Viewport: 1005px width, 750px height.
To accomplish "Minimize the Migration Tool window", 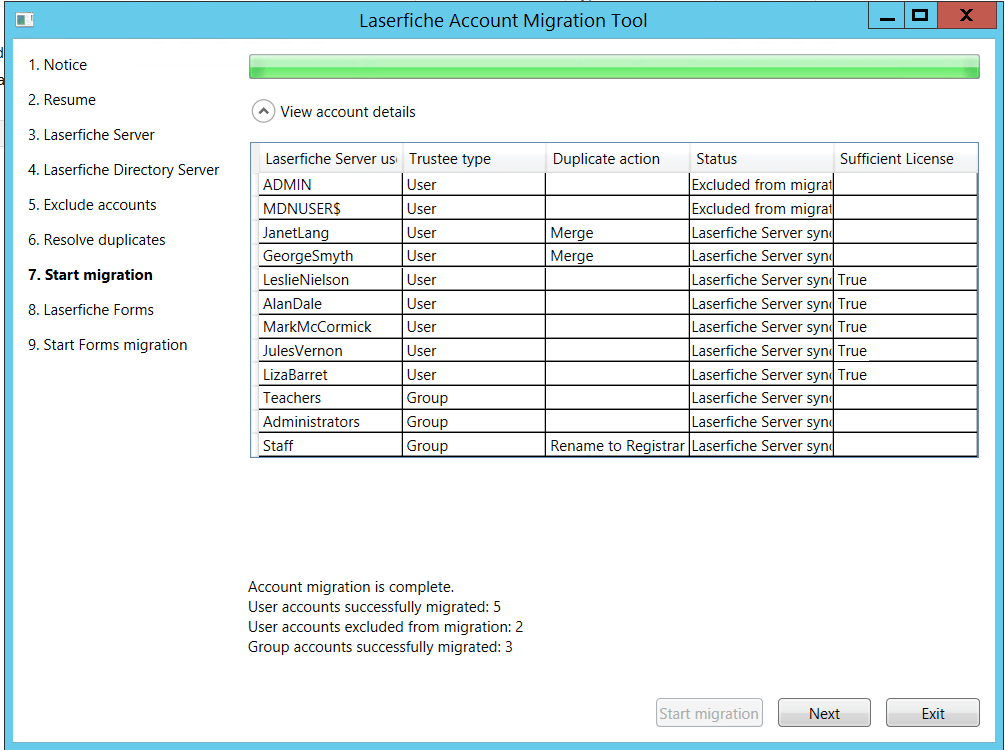I will click(887, 16).
